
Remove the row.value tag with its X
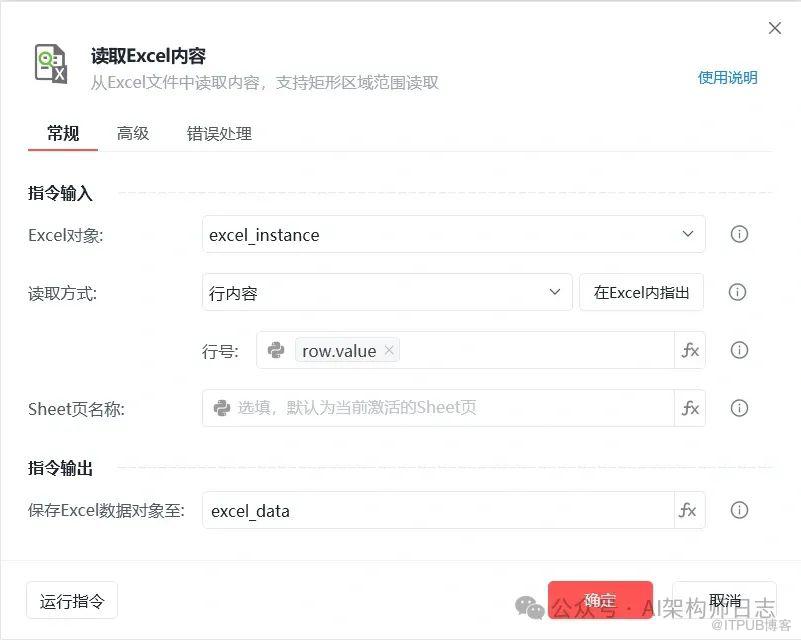coord(389,350)
